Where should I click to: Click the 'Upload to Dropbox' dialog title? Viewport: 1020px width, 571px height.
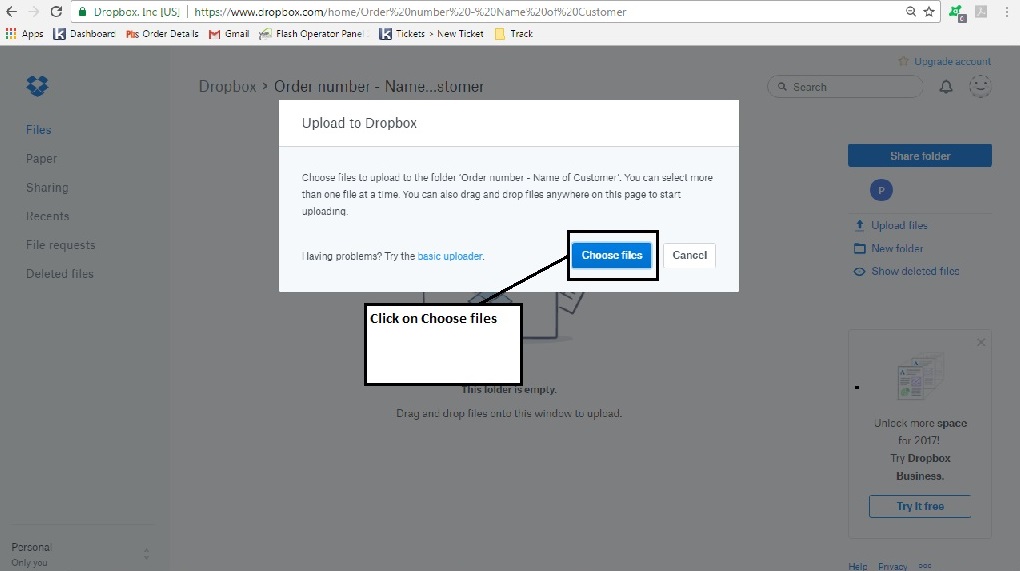(x=359, y=123)
